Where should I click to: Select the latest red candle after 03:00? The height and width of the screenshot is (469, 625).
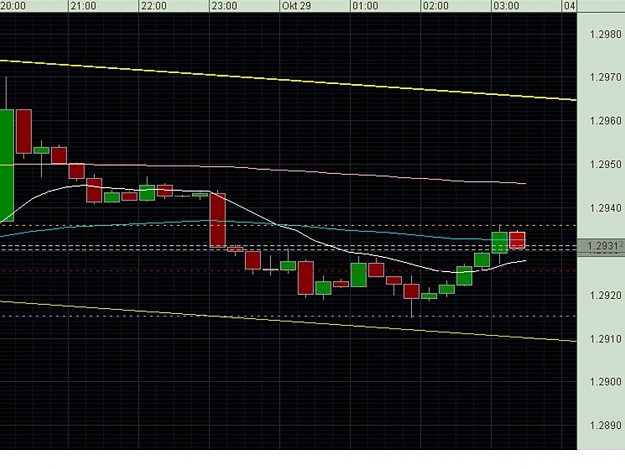pos(517,240)
